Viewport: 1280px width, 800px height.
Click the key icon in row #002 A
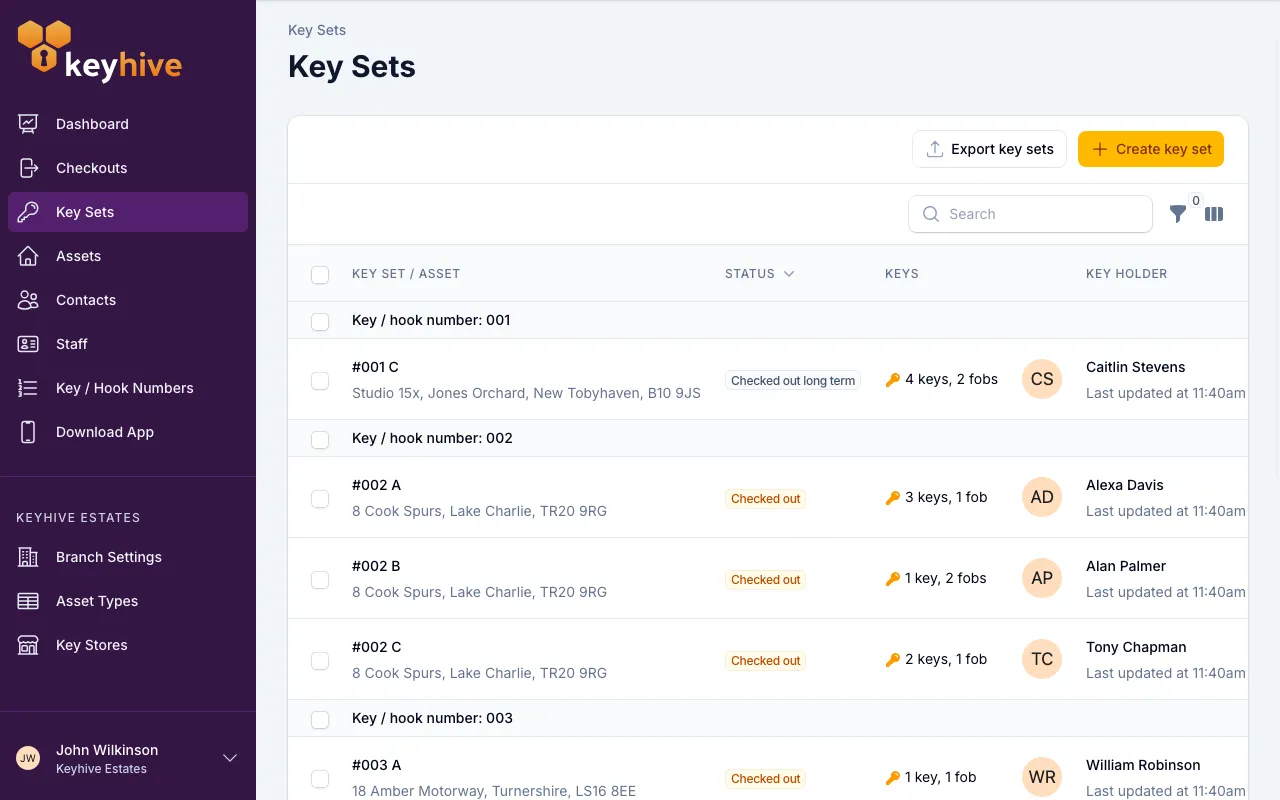click(893, 498)
